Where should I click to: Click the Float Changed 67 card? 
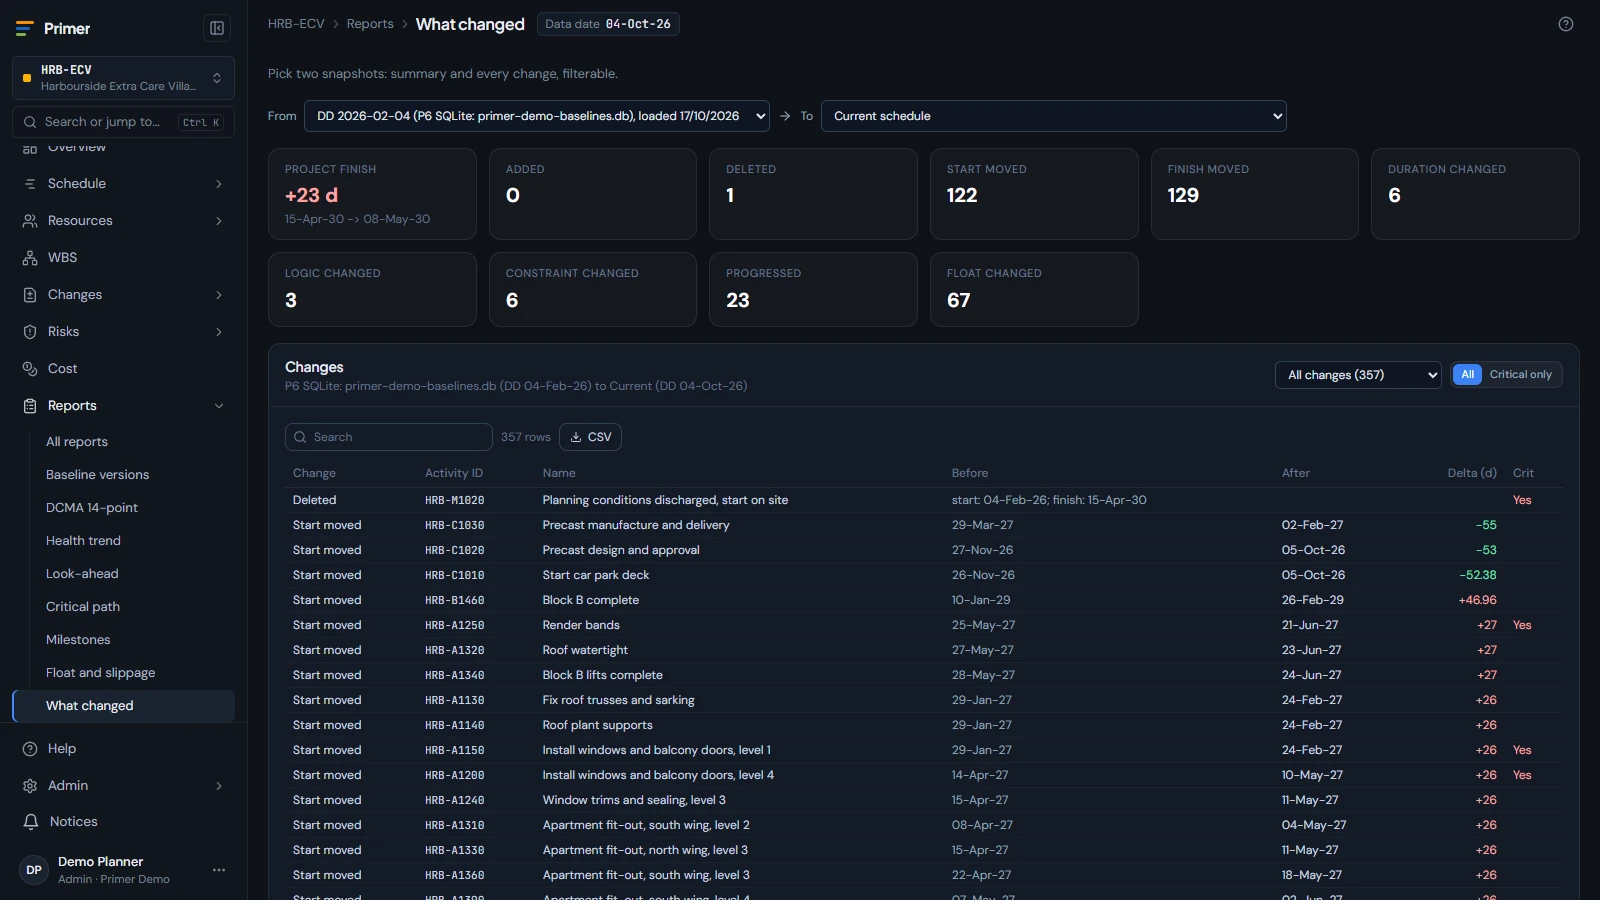[x=1034, y=289]
